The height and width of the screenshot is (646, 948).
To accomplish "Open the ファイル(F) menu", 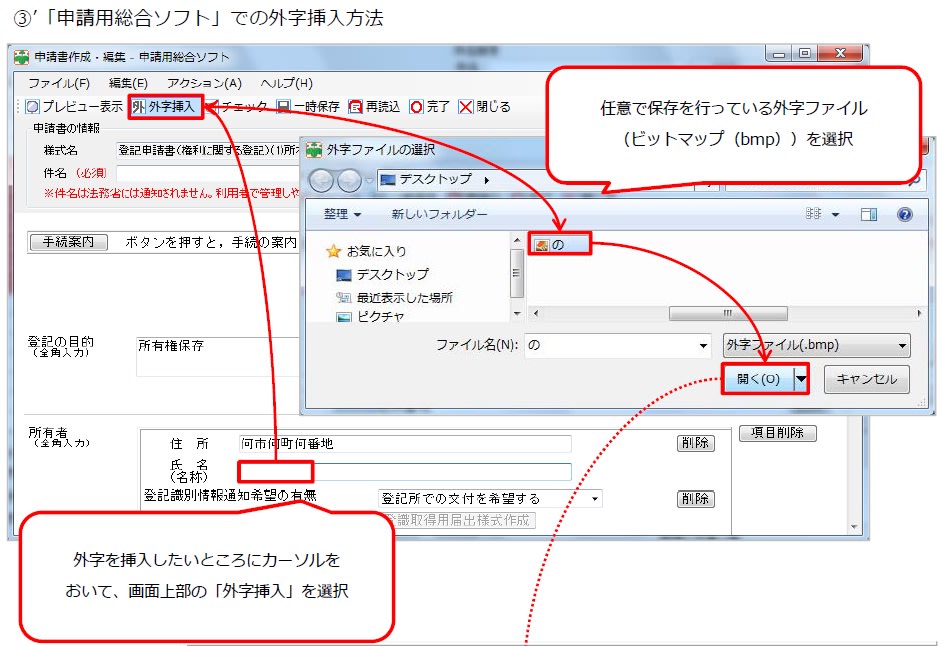I will 59,83.
